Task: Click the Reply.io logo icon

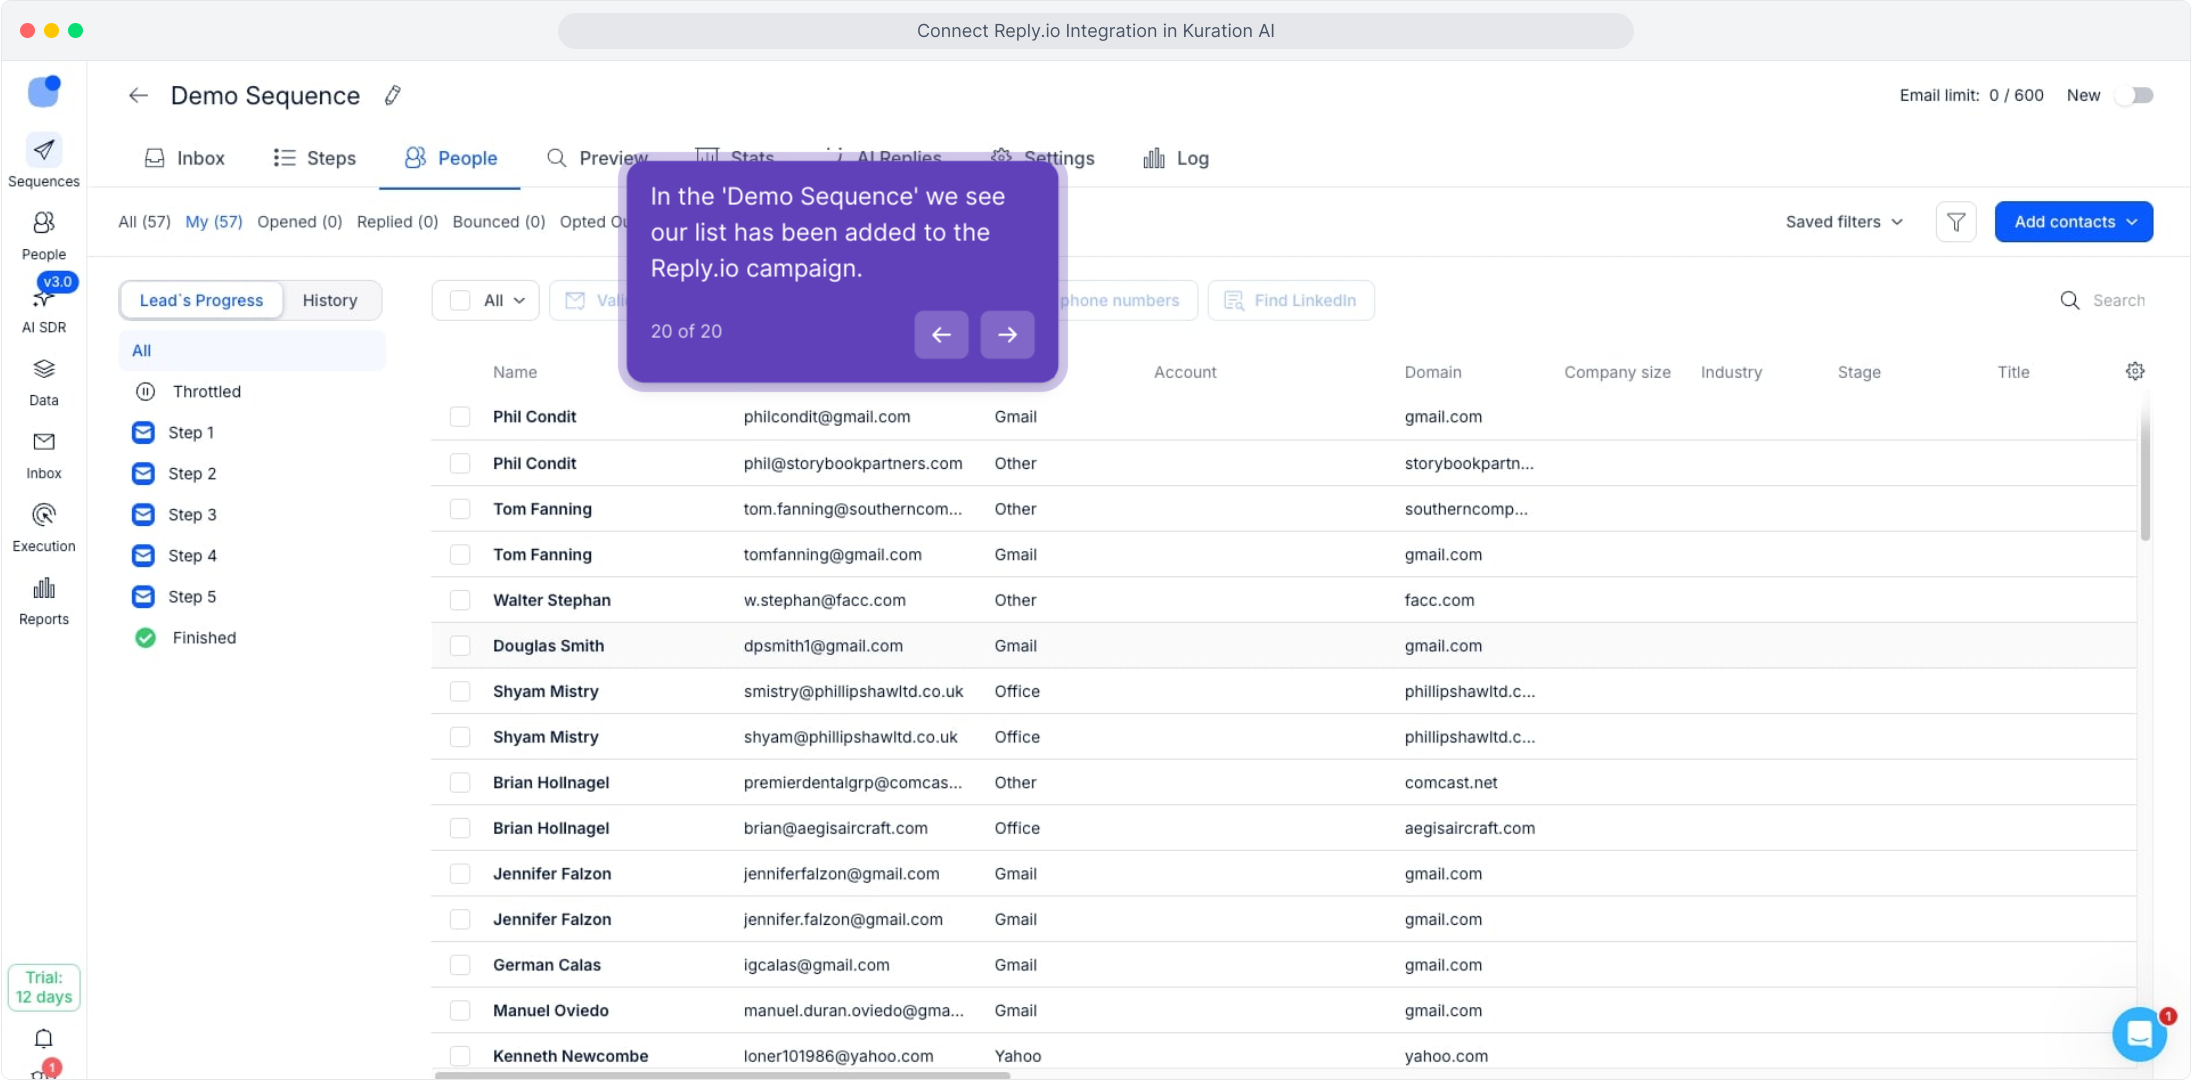Action: coord(44,91)
